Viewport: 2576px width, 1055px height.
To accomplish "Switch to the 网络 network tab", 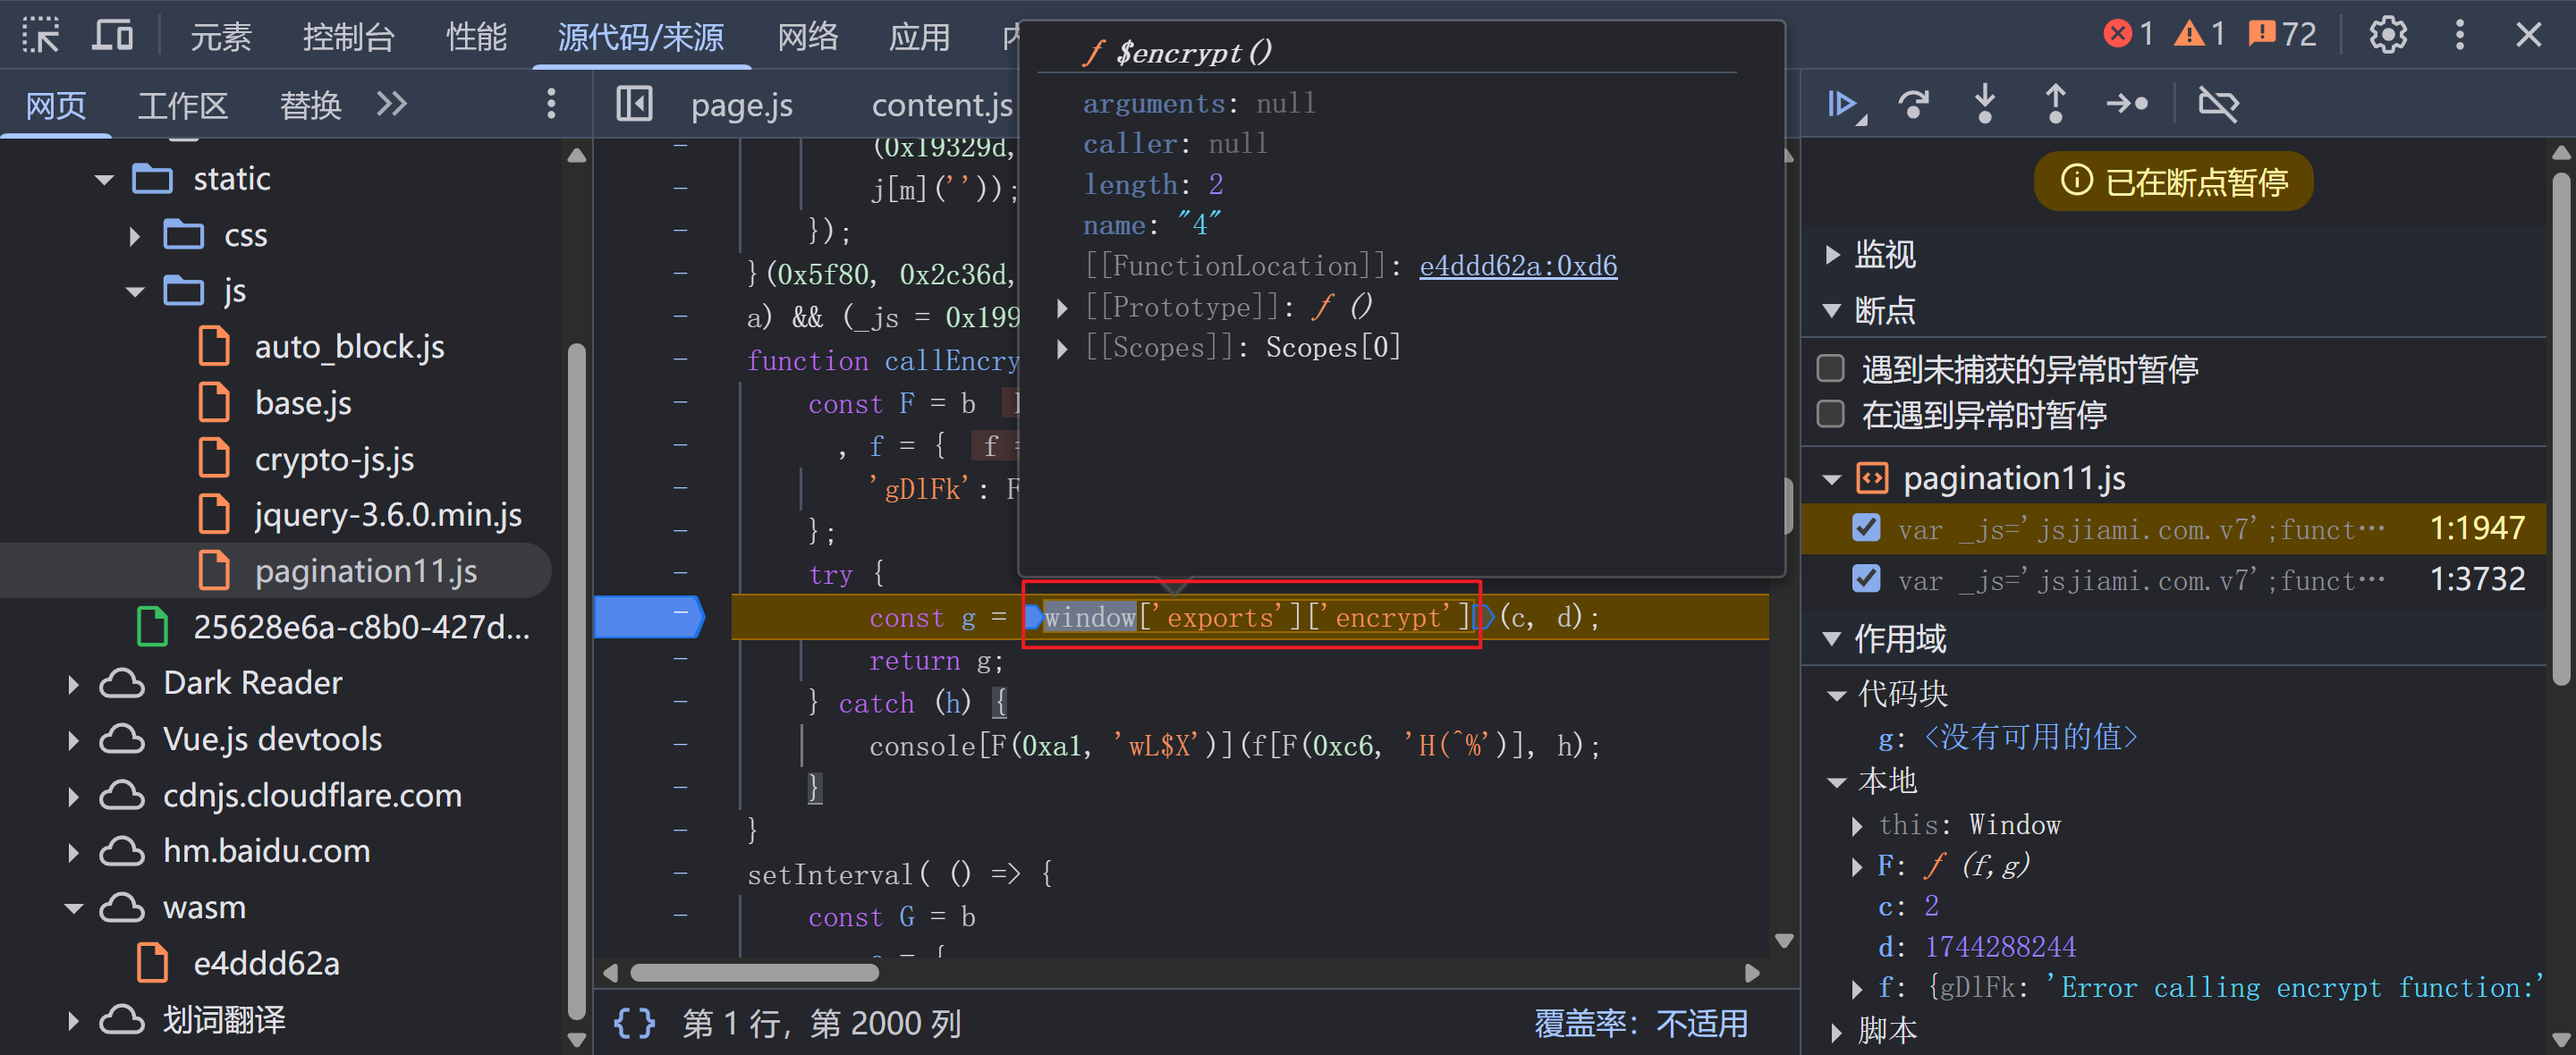I will 807,37.
